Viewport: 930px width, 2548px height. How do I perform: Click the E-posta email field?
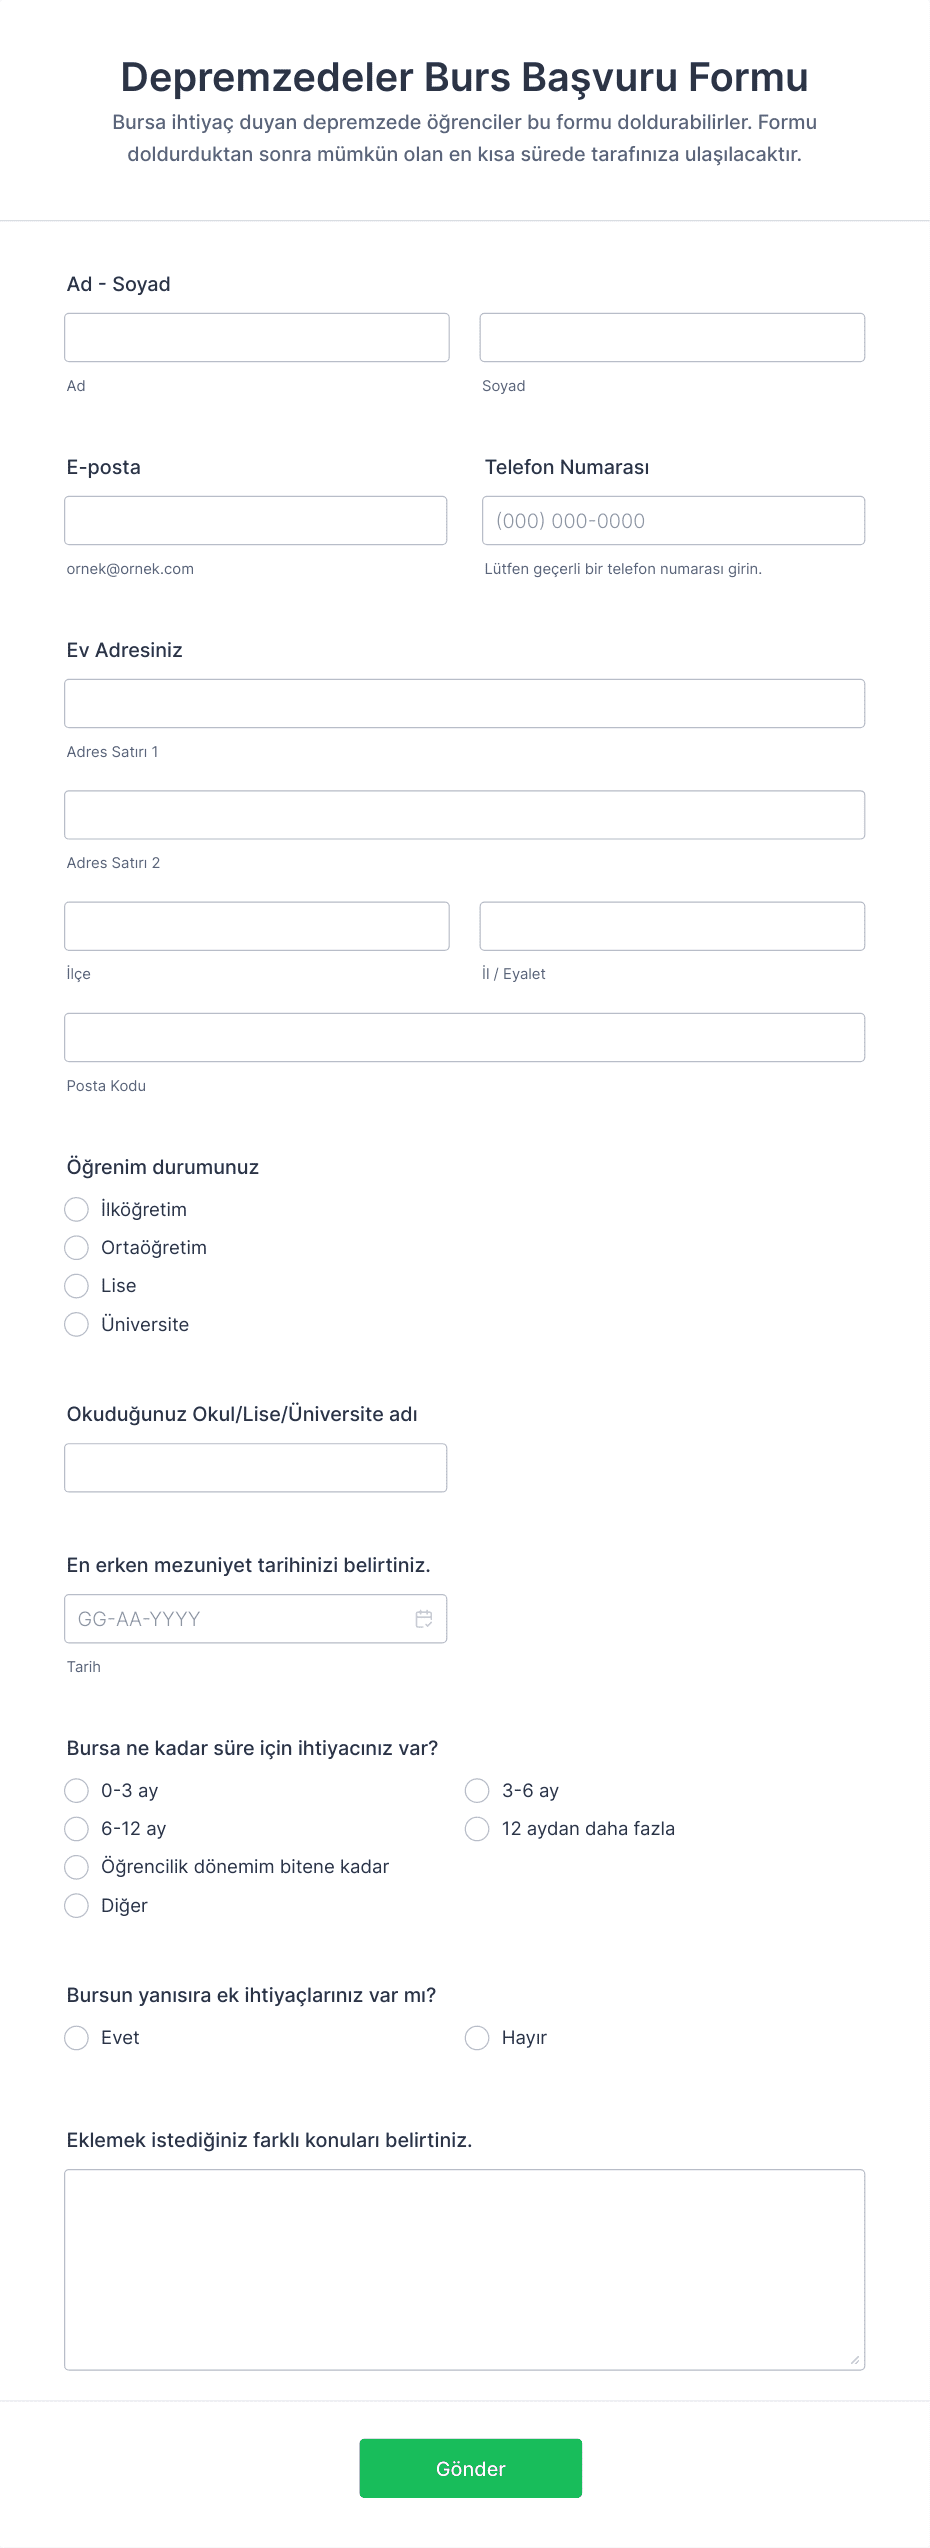(x=255, y=520)
